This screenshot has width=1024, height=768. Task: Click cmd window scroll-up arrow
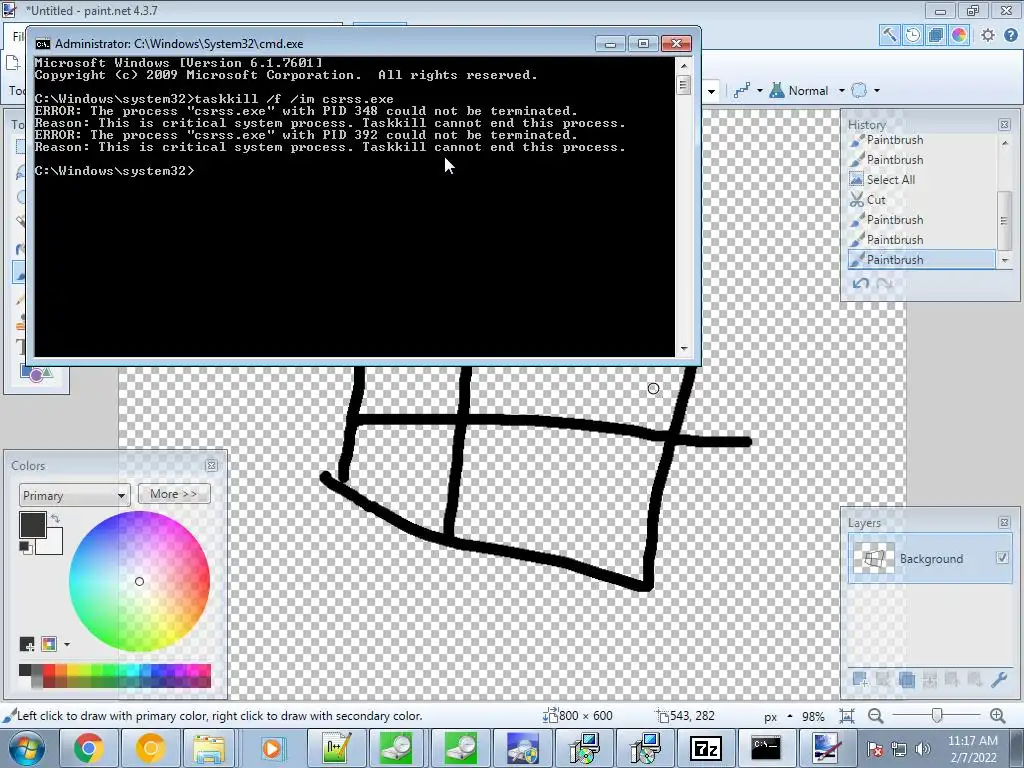click(684, 65)
